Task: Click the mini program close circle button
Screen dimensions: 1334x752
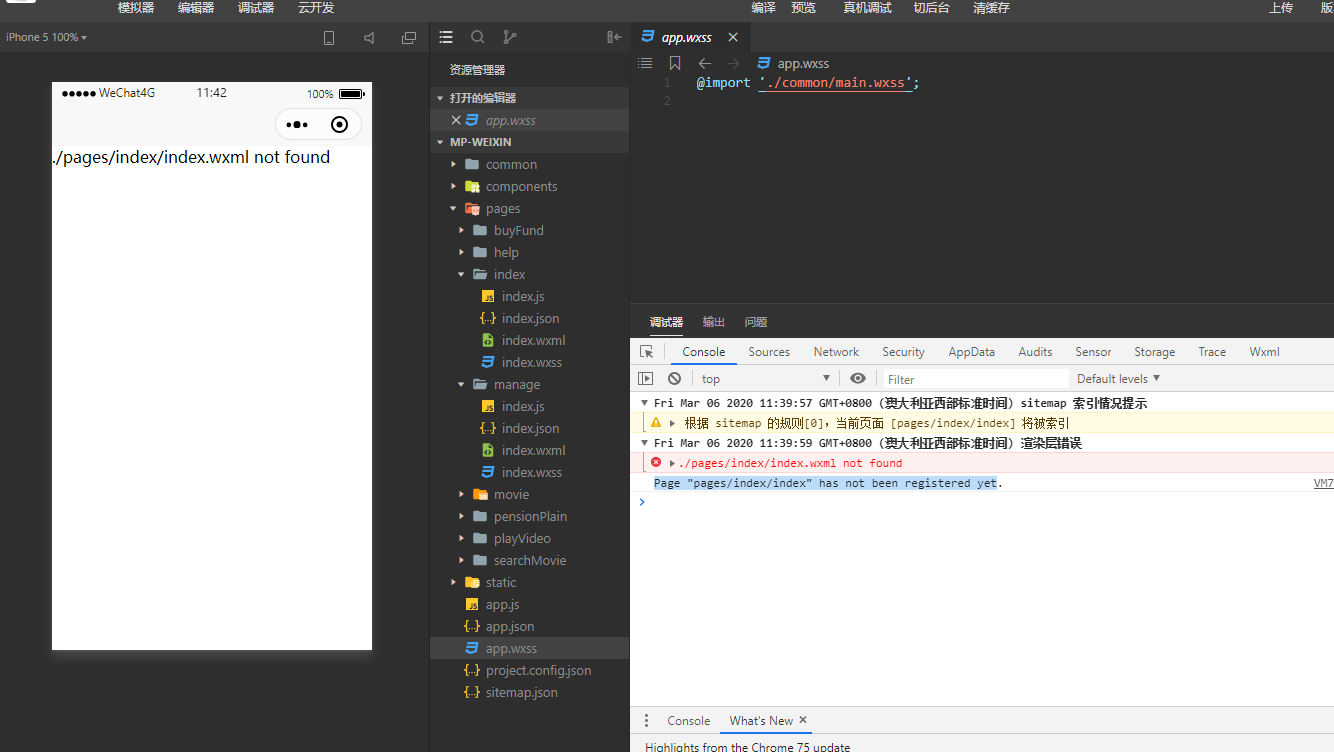Action: [339, 125]
